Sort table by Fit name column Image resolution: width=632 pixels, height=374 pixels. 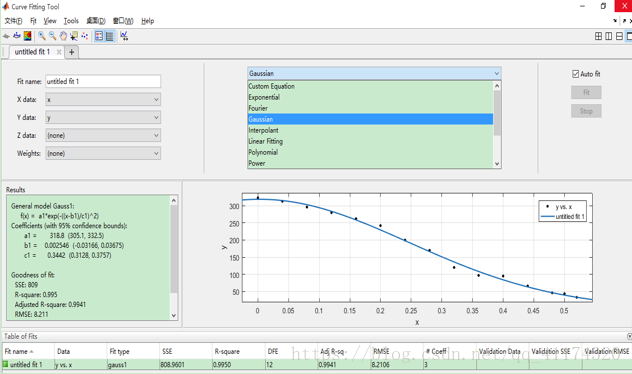(28, 351)
